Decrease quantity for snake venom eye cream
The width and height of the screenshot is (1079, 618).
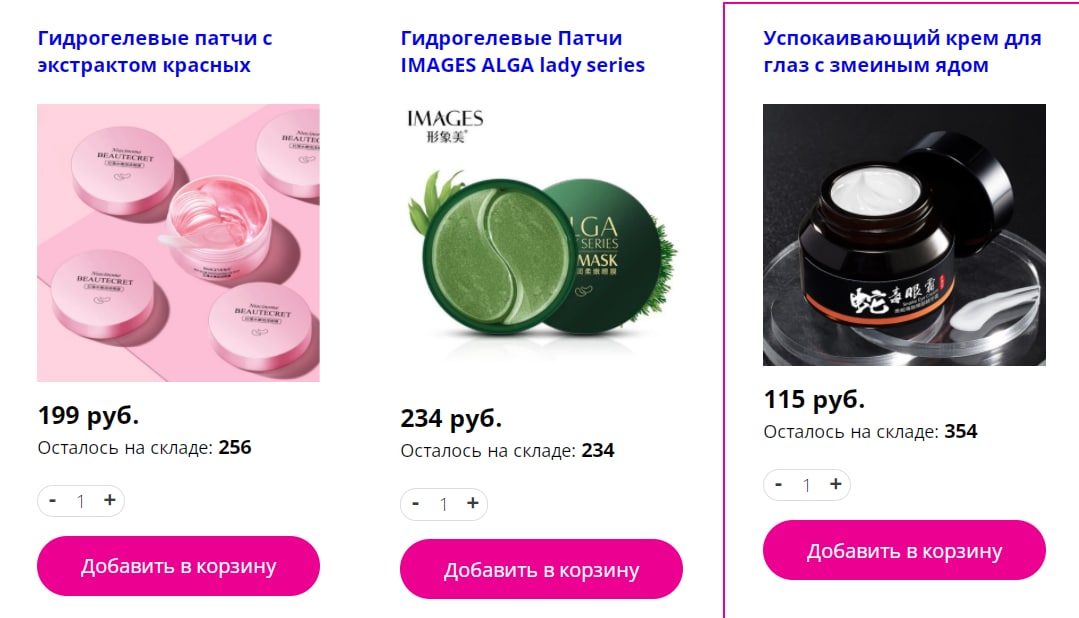(x=778, y=484)
